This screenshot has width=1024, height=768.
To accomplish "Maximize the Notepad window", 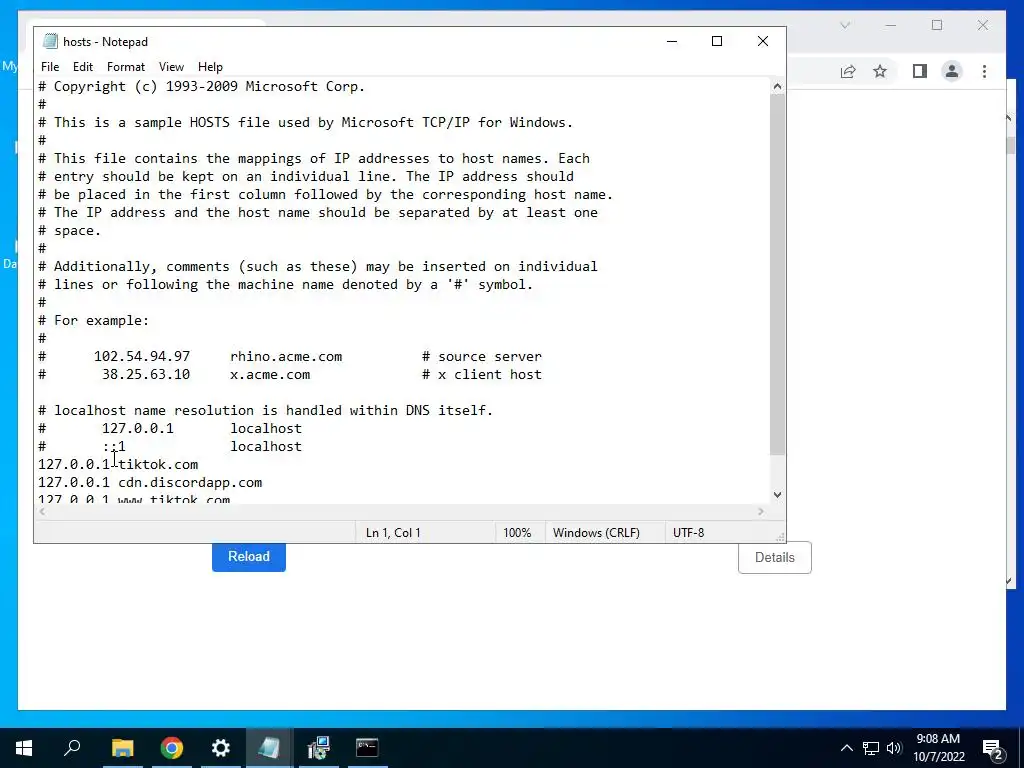I will (717, 41).
